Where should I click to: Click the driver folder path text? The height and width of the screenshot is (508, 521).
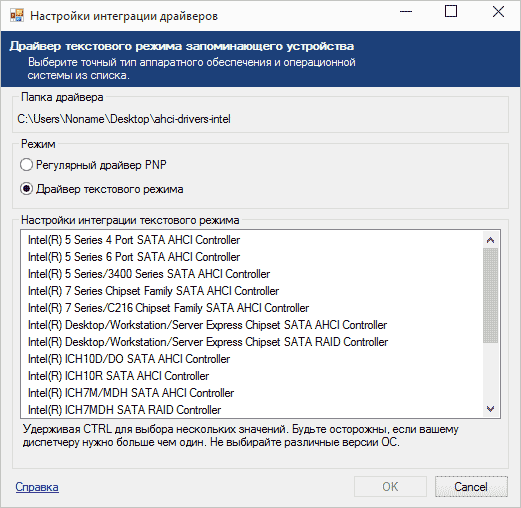coord(124,119)
